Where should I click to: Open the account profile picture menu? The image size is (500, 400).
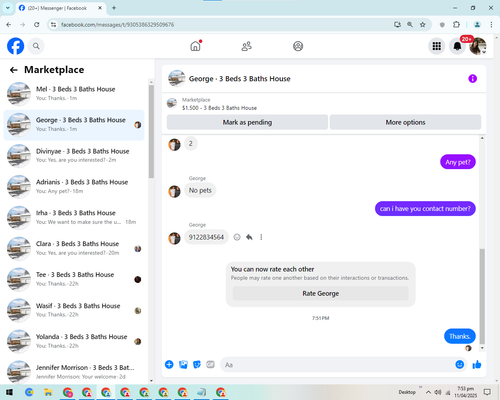click(478, 46)
